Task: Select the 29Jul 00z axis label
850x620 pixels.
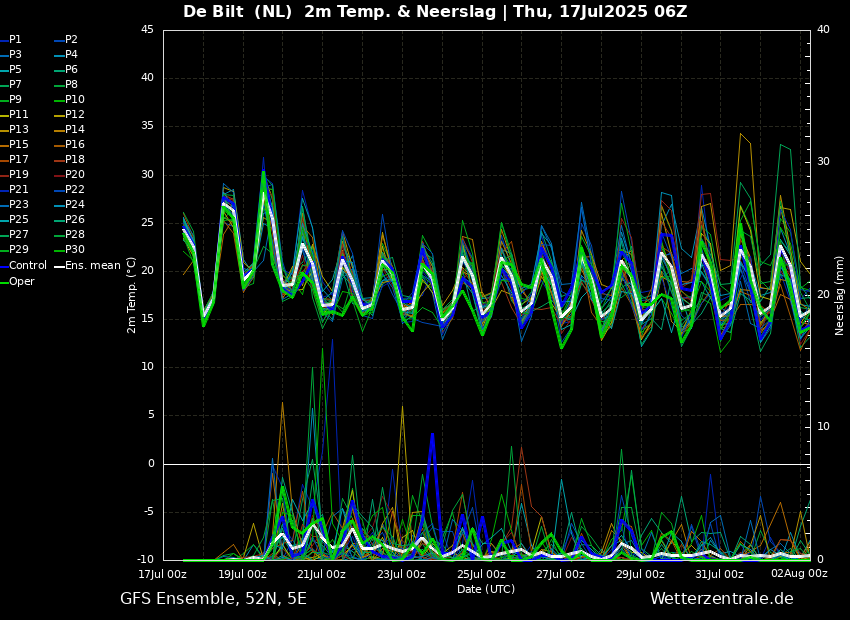Action: pos(640,574)
